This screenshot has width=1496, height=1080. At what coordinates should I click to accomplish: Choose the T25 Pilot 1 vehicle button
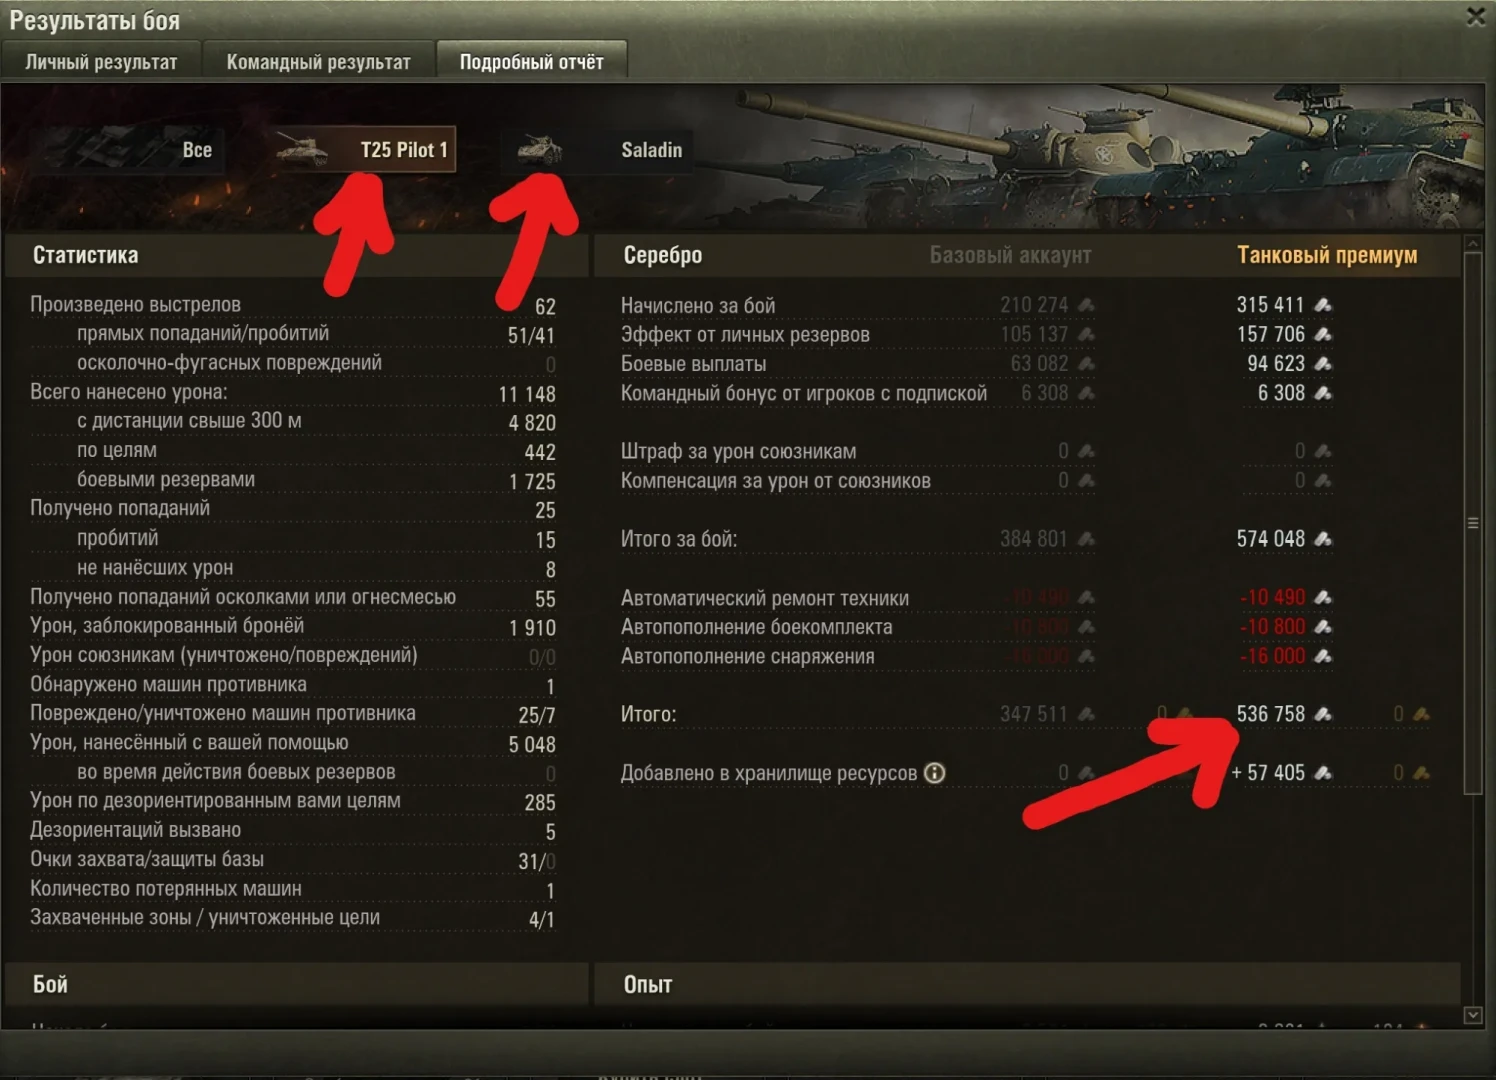(x=365, y=150)
